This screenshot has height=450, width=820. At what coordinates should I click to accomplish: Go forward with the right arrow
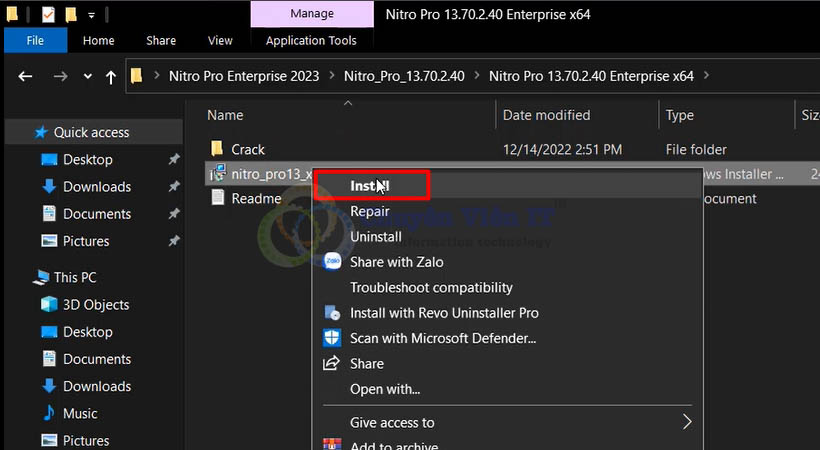point(61,76)
